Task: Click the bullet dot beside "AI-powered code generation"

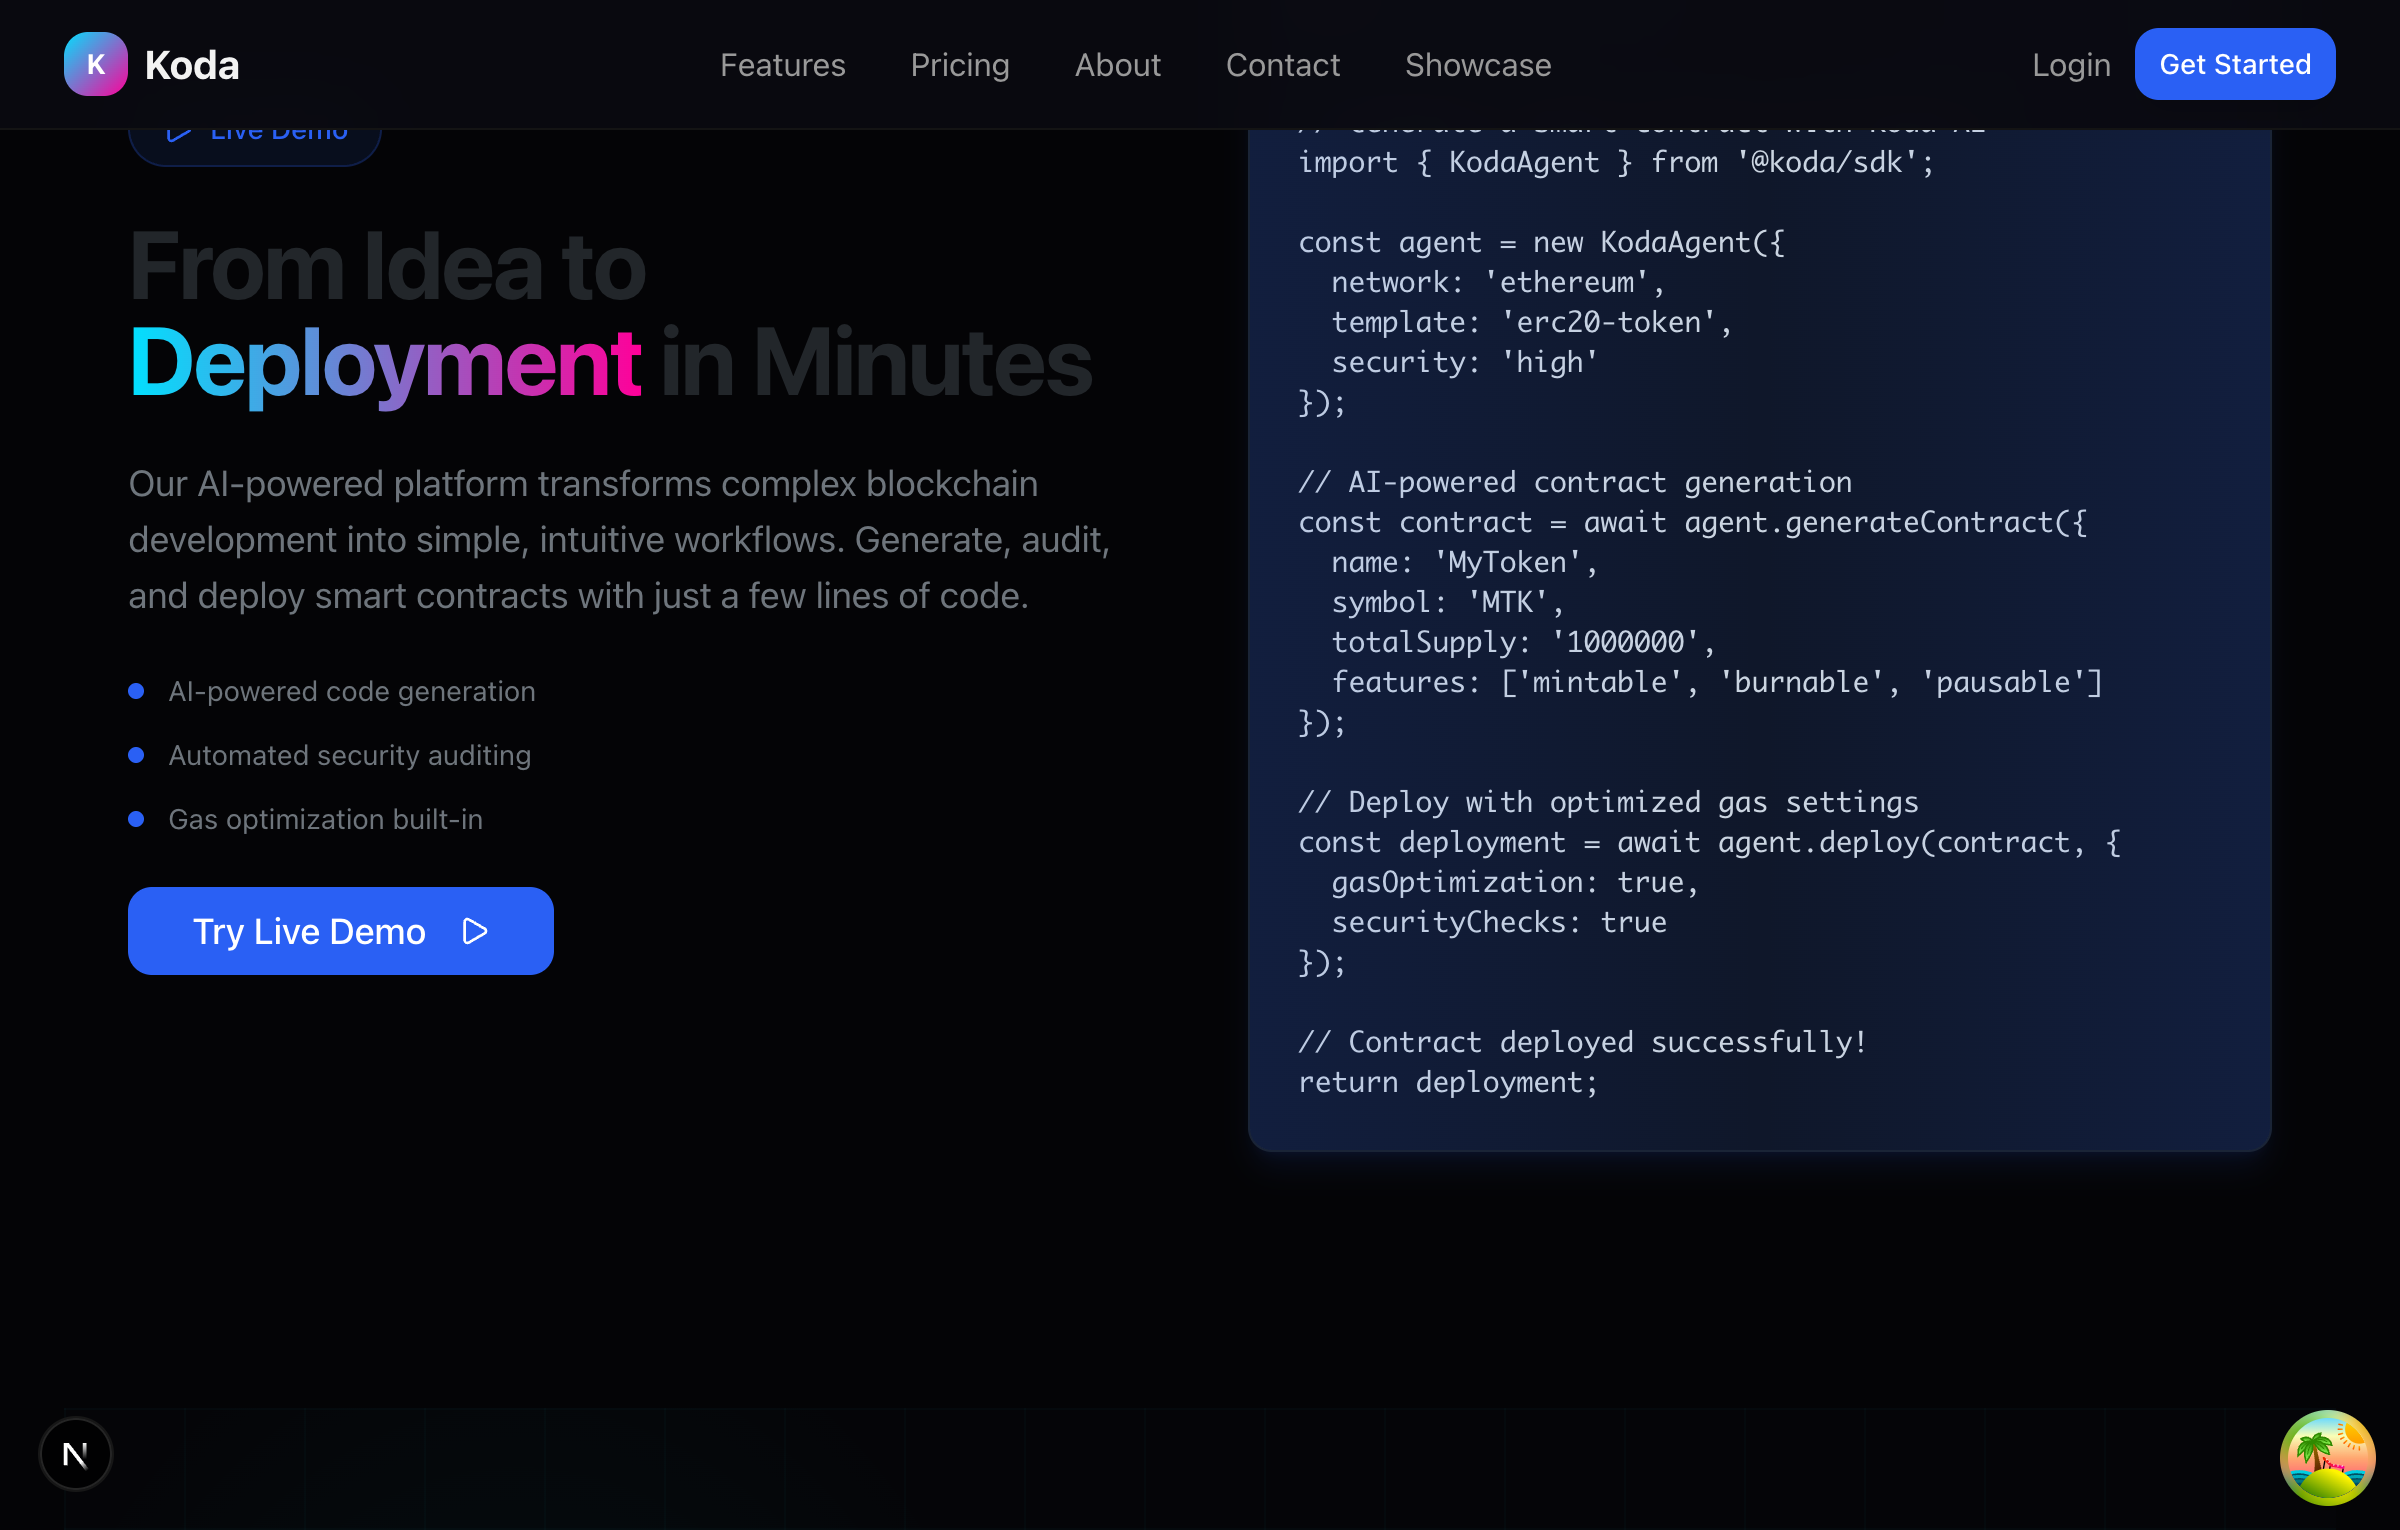Action: tap(138, 691)
